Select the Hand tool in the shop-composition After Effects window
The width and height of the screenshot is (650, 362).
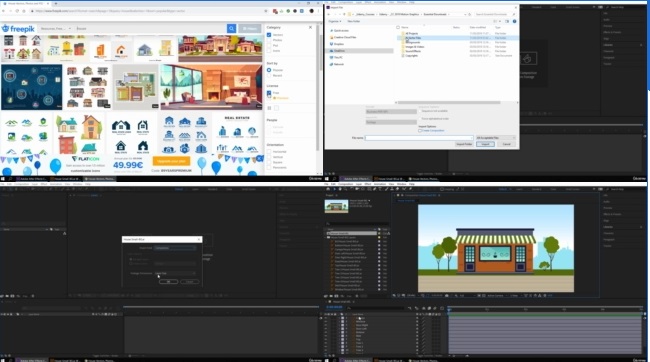(340, 189)
